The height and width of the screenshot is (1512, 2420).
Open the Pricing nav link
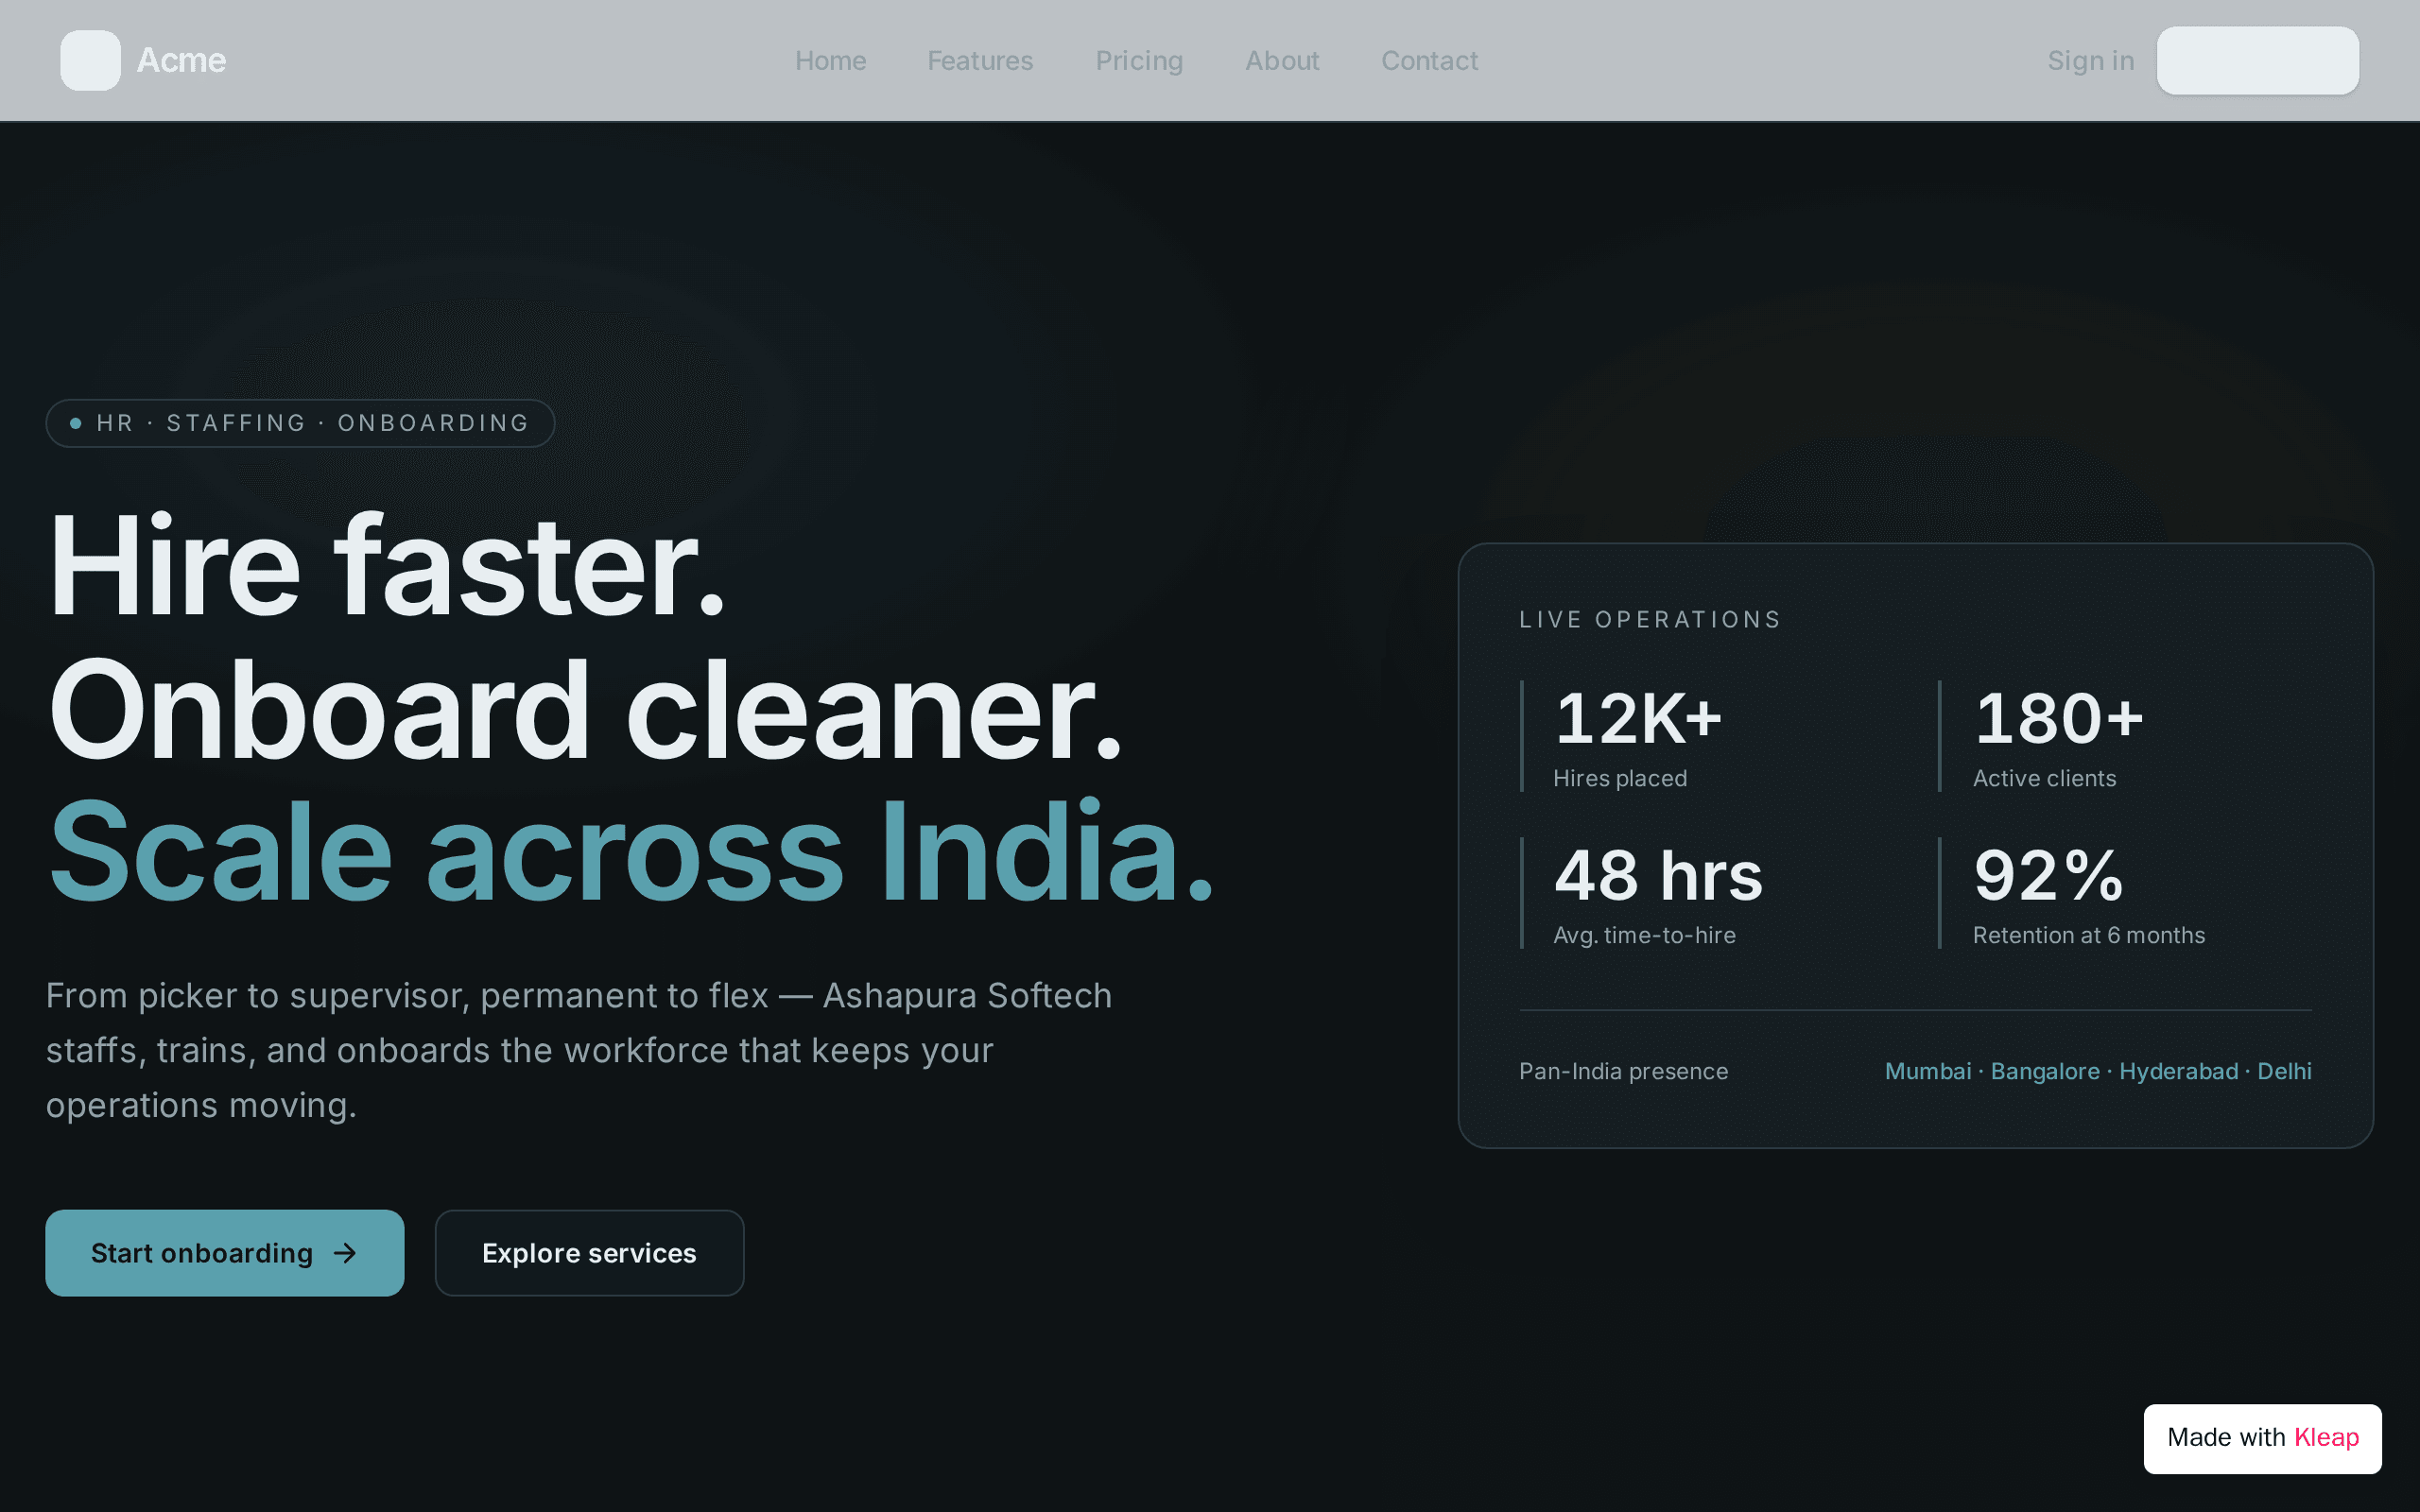tap(1139, 61)
